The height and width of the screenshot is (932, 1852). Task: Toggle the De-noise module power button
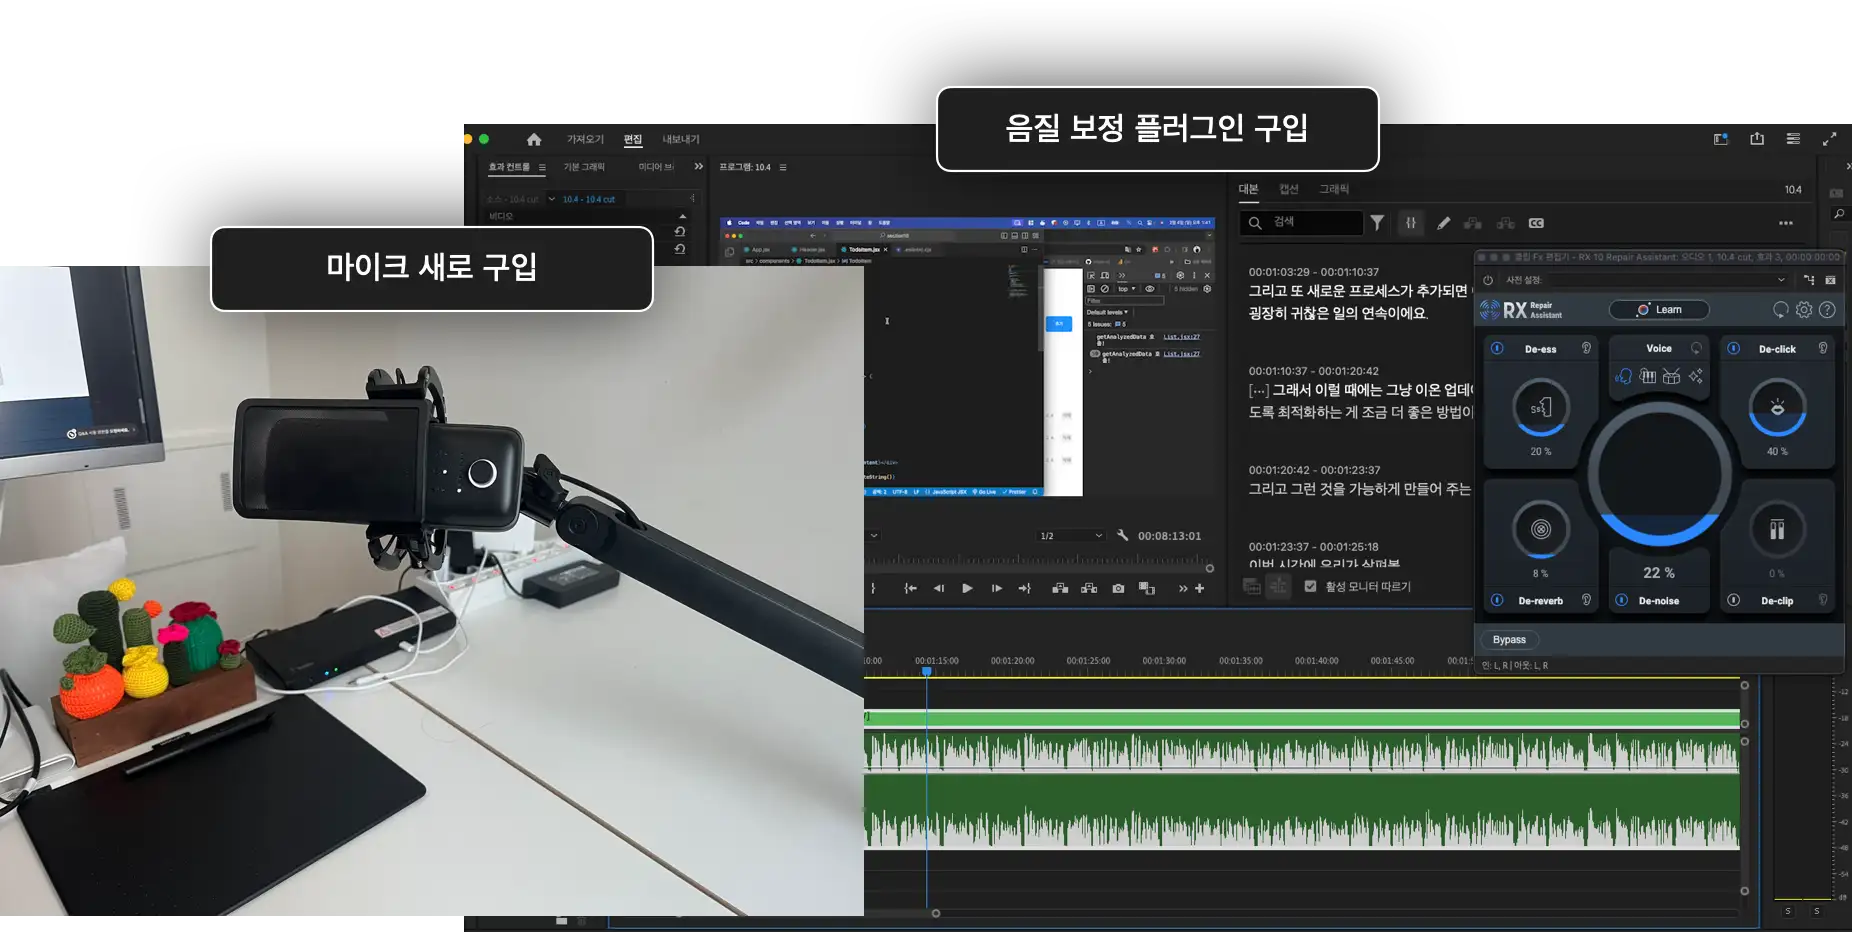(1621, 601)
